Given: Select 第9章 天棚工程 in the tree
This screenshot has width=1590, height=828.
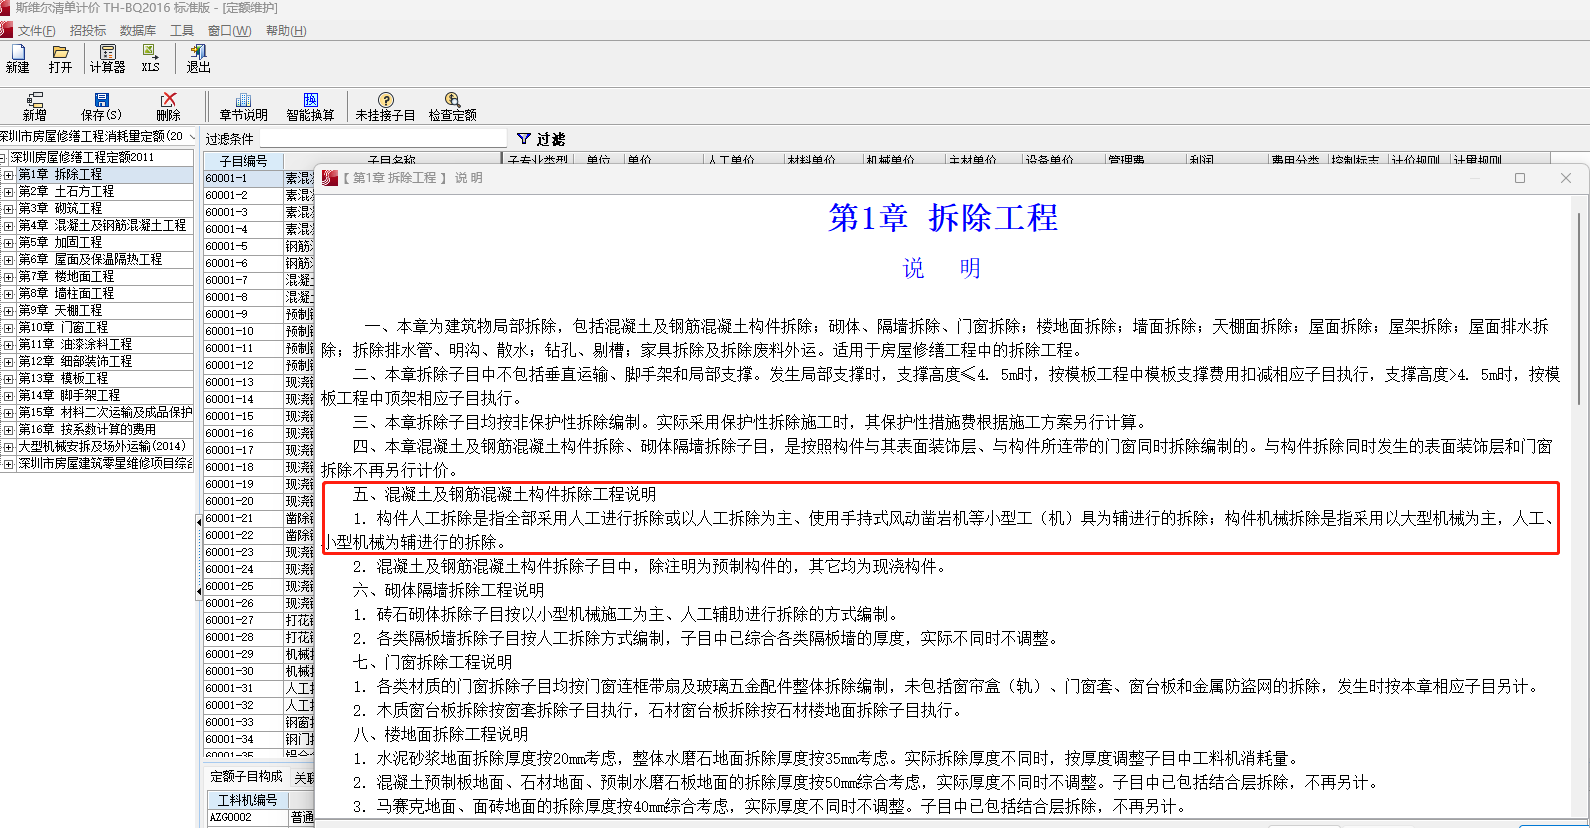Looking at the screenshot, I should (60, 310).
